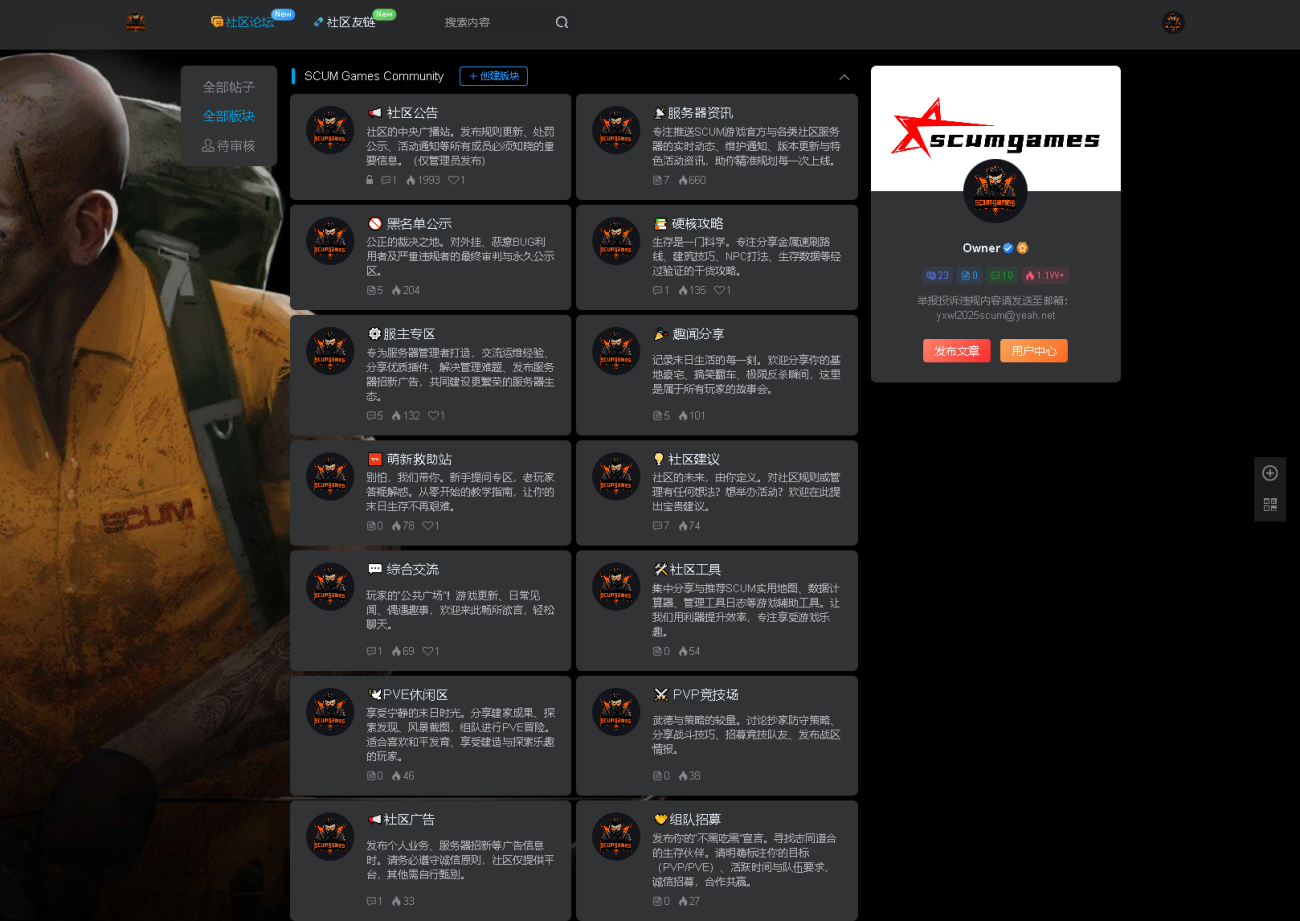
Task: Collapse the SCUM Games Community section
Action: (x=844, y=77)
